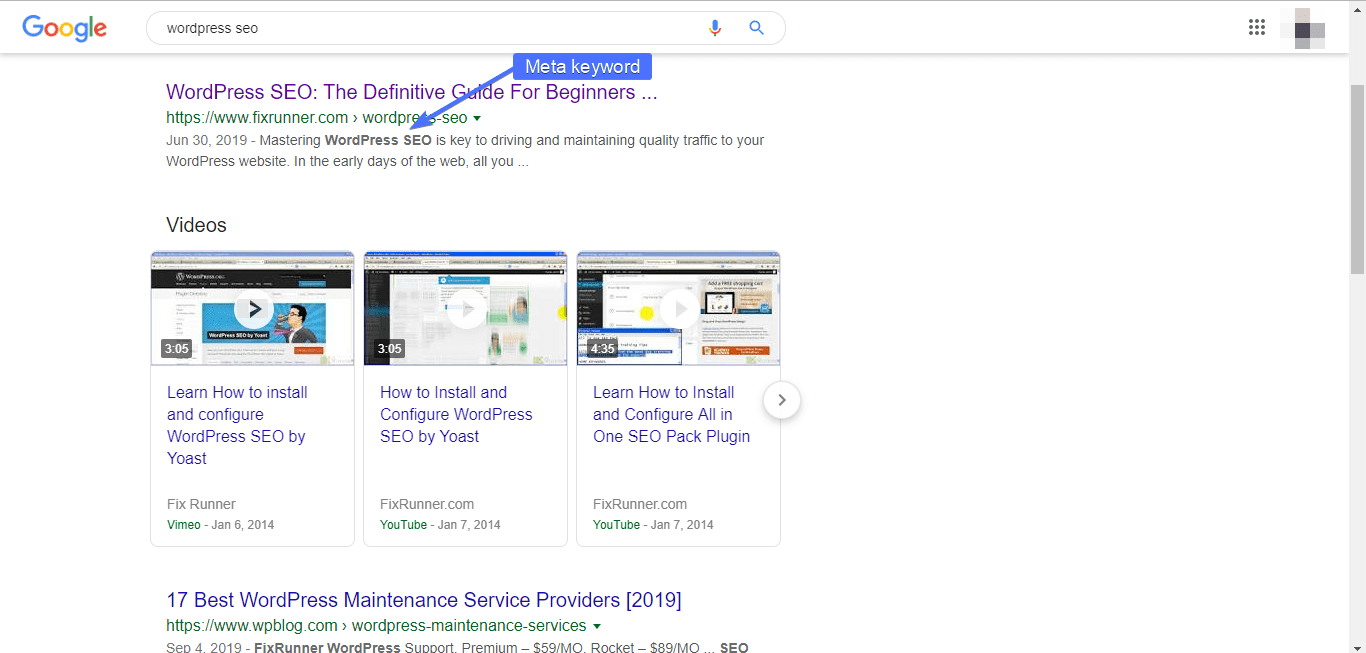Open Learn How to install WordPress SEO by Yoast
This screenshot has height=653, width=1366.
[238, 425]
